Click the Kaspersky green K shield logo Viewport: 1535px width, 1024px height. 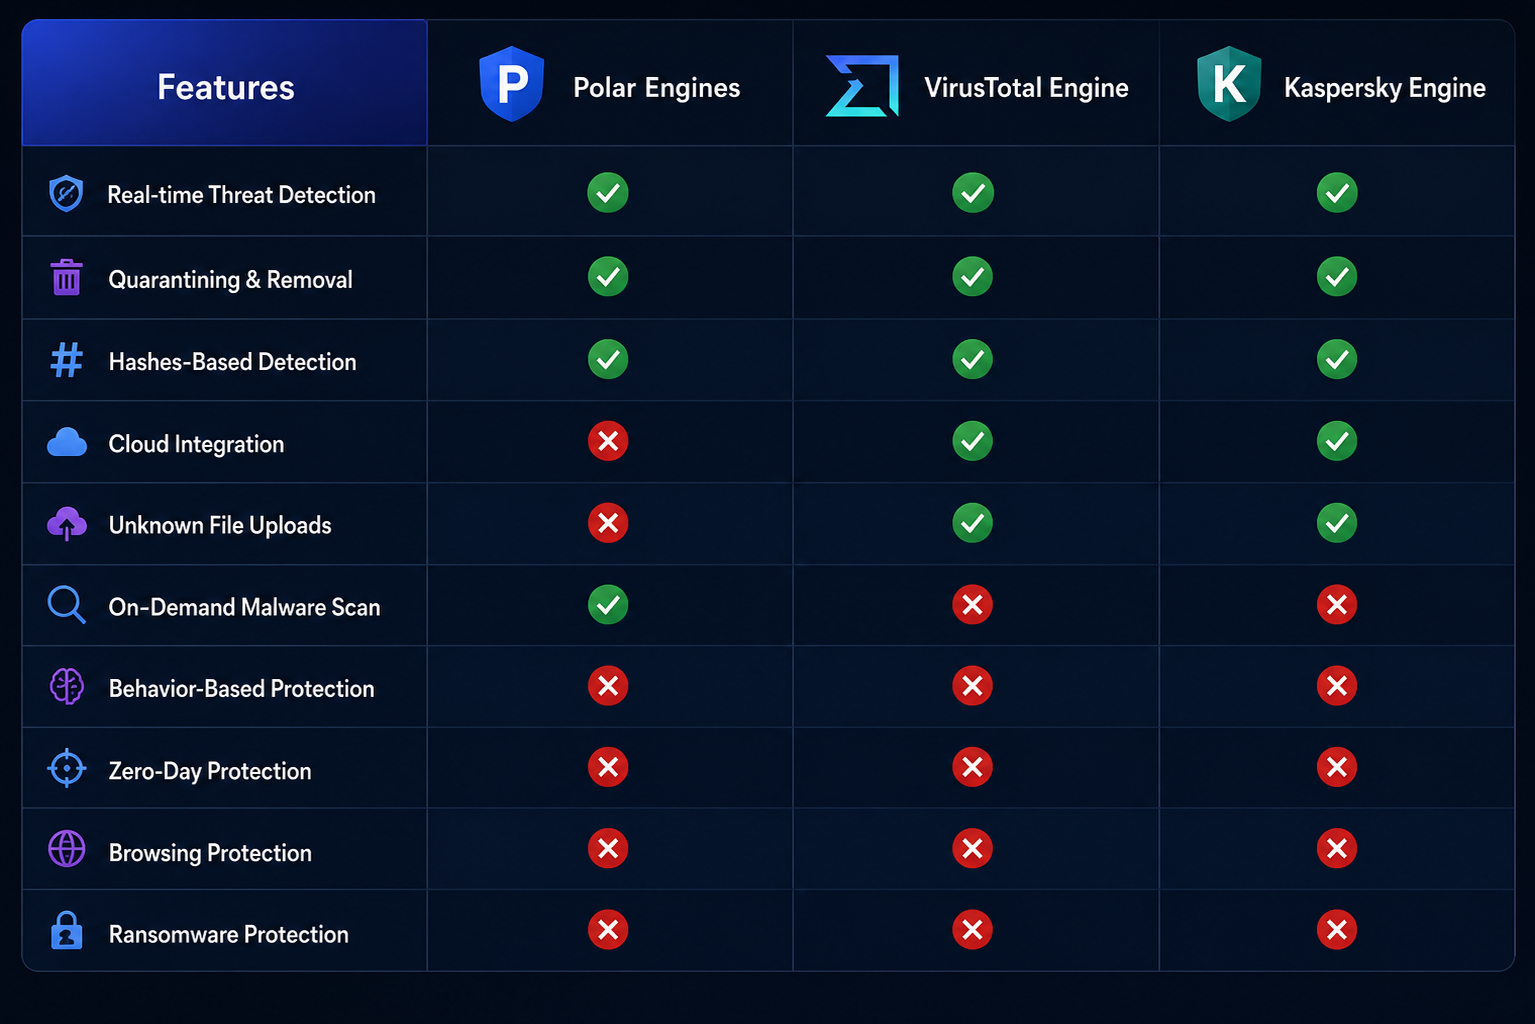click(x=1229, y=84)
